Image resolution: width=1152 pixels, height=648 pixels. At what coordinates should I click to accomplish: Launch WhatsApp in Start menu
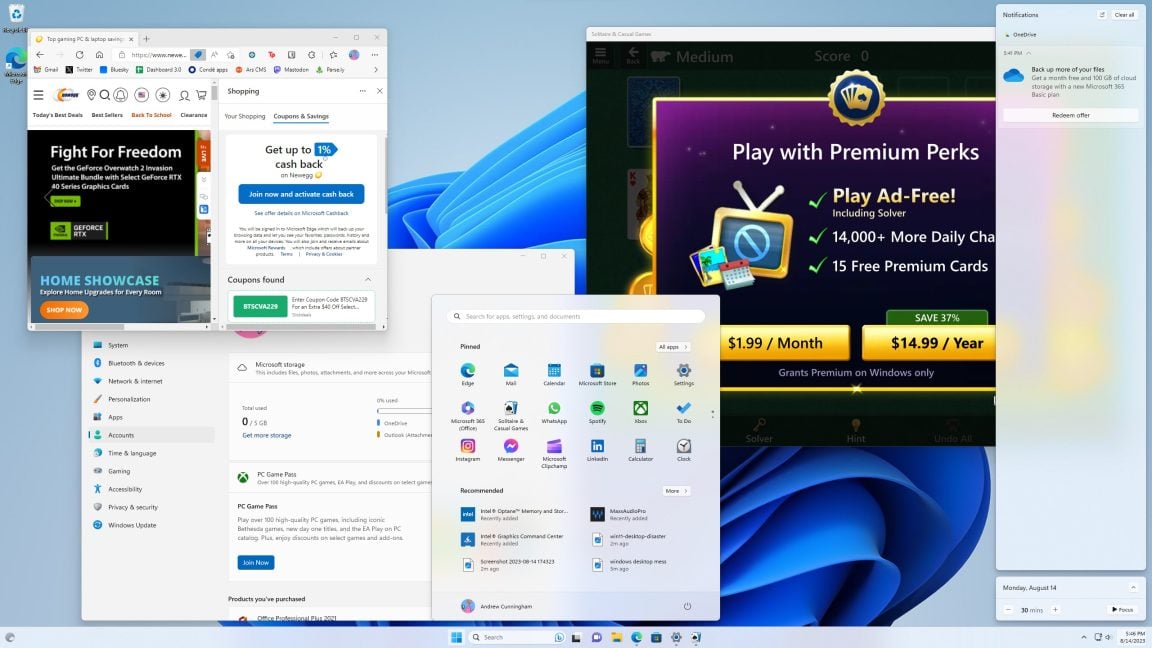pyautogui.click(x=554, y=411)
